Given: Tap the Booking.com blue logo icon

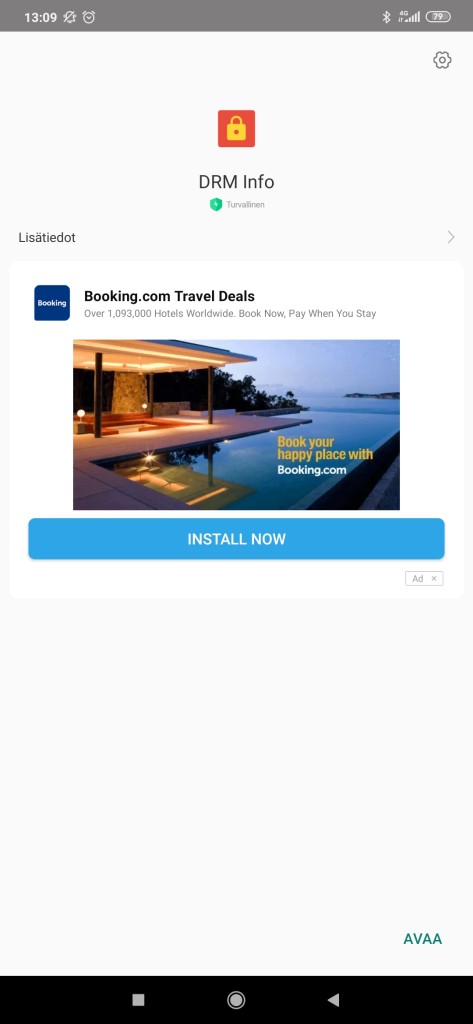Looking at the screenshot, I should 52,303.
